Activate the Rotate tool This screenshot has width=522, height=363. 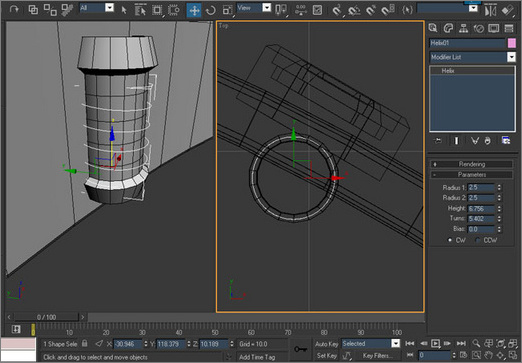210,11
